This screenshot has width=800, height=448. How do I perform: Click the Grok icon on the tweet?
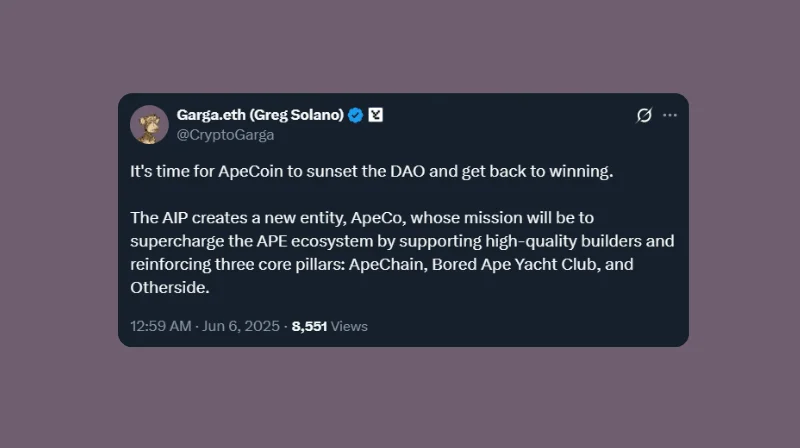[x=645, y=115]
